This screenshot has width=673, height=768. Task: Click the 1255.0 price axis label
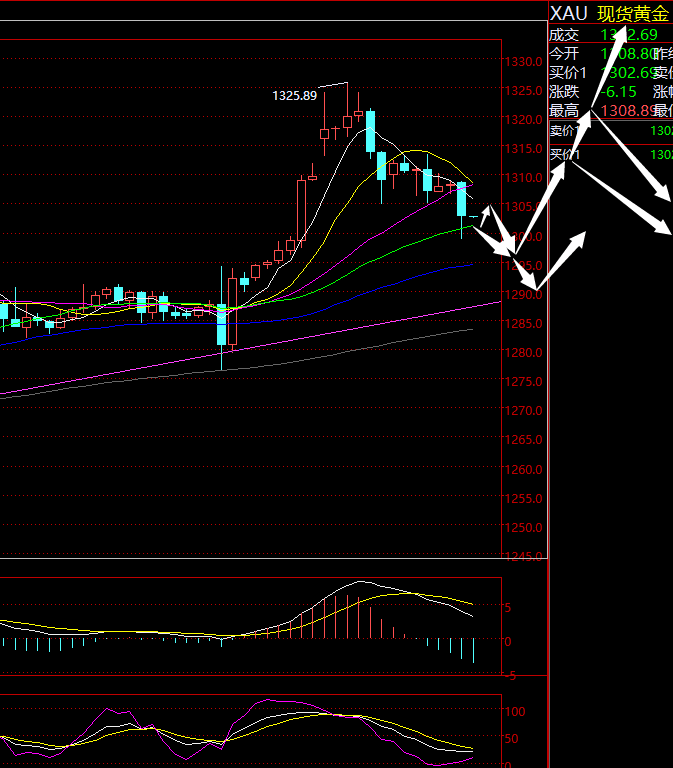[524, 498]
